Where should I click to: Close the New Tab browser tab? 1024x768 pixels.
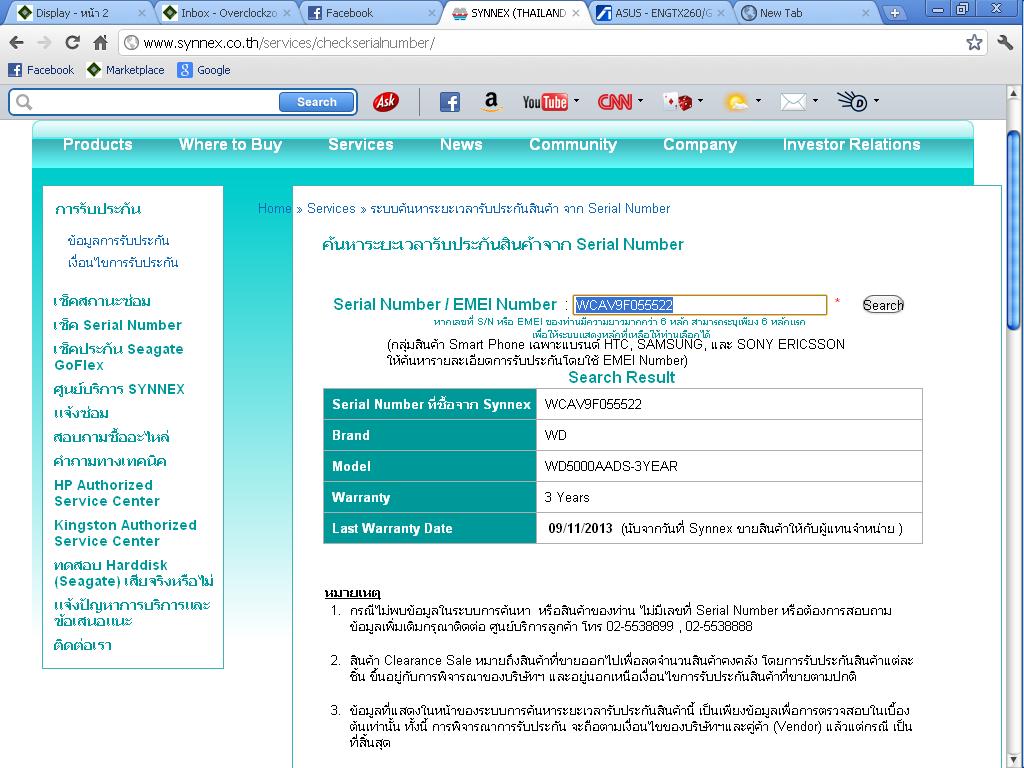866,12
